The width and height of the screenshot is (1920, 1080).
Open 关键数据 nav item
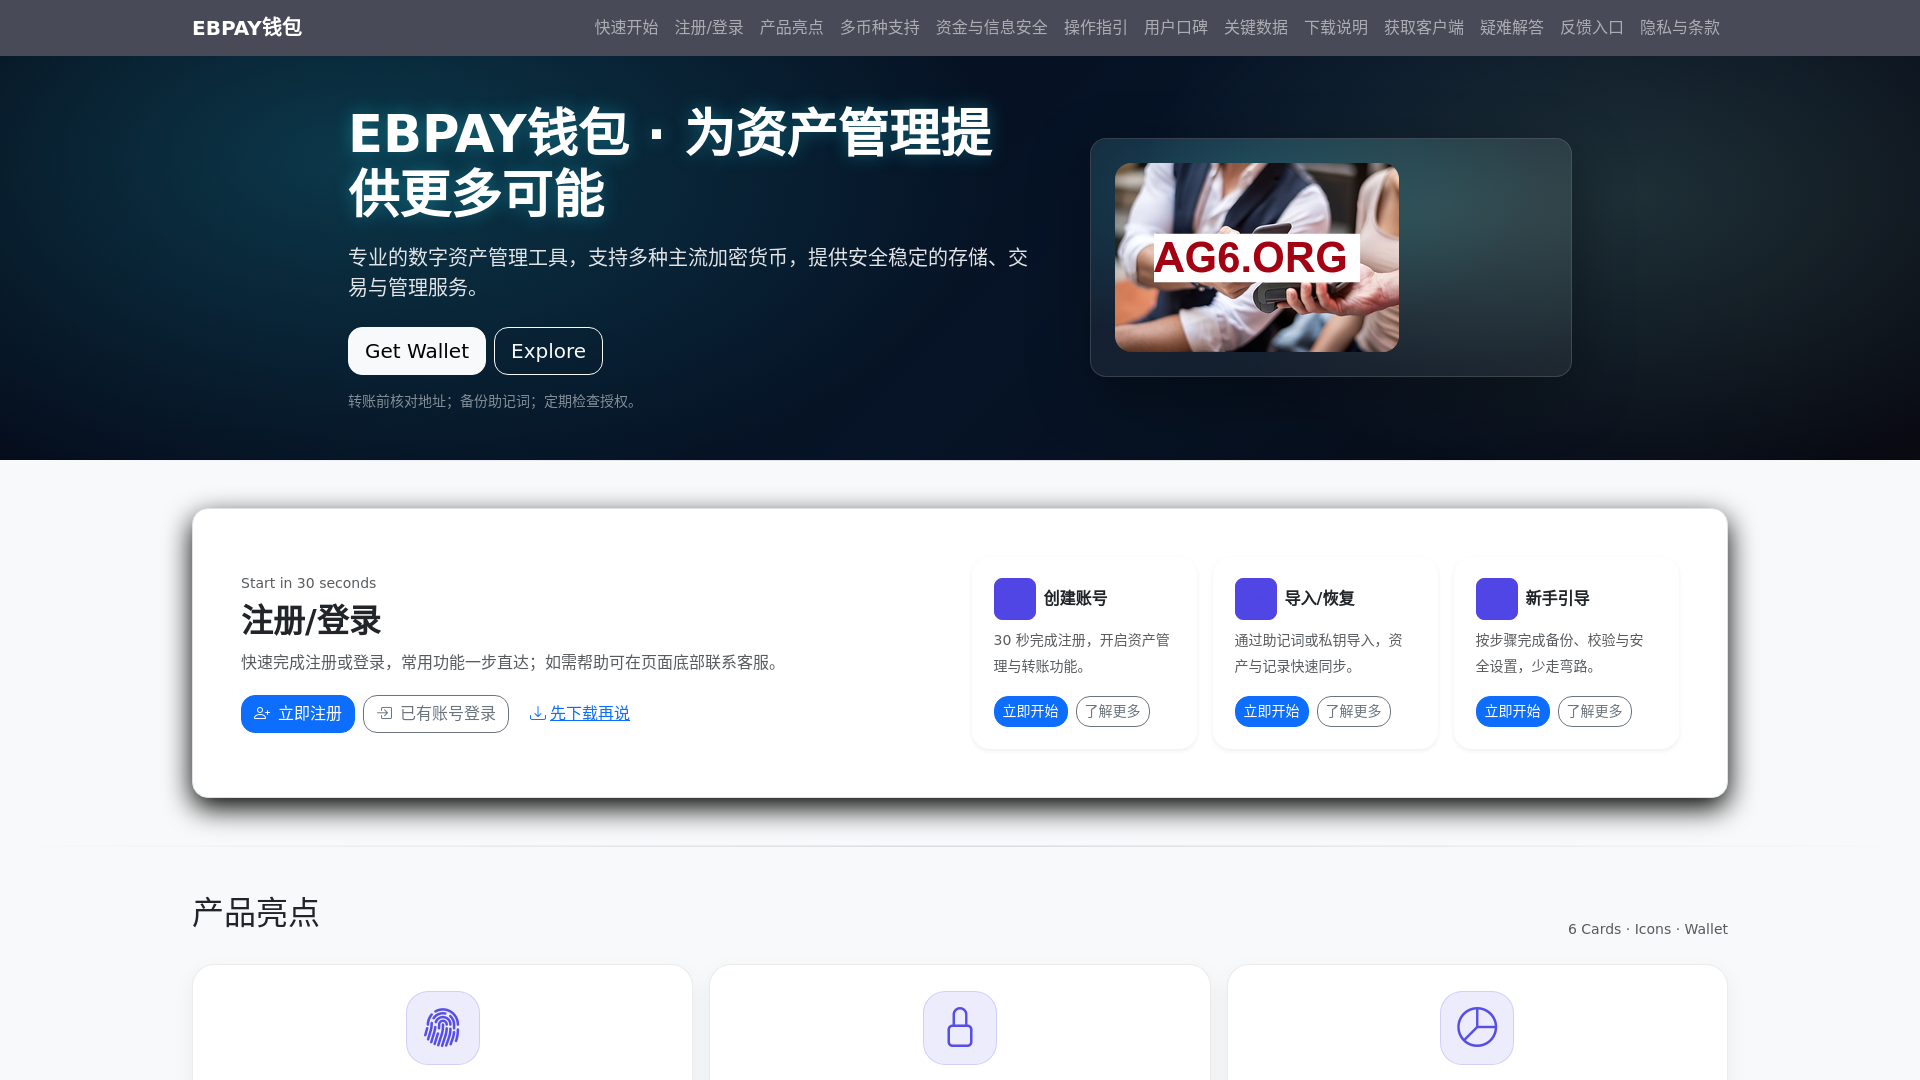tap(1256, 28)
